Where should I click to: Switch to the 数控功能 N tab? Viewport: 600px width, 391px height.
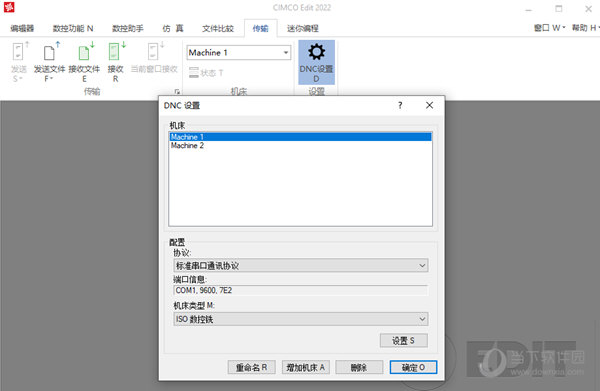[x=73, y=28]
